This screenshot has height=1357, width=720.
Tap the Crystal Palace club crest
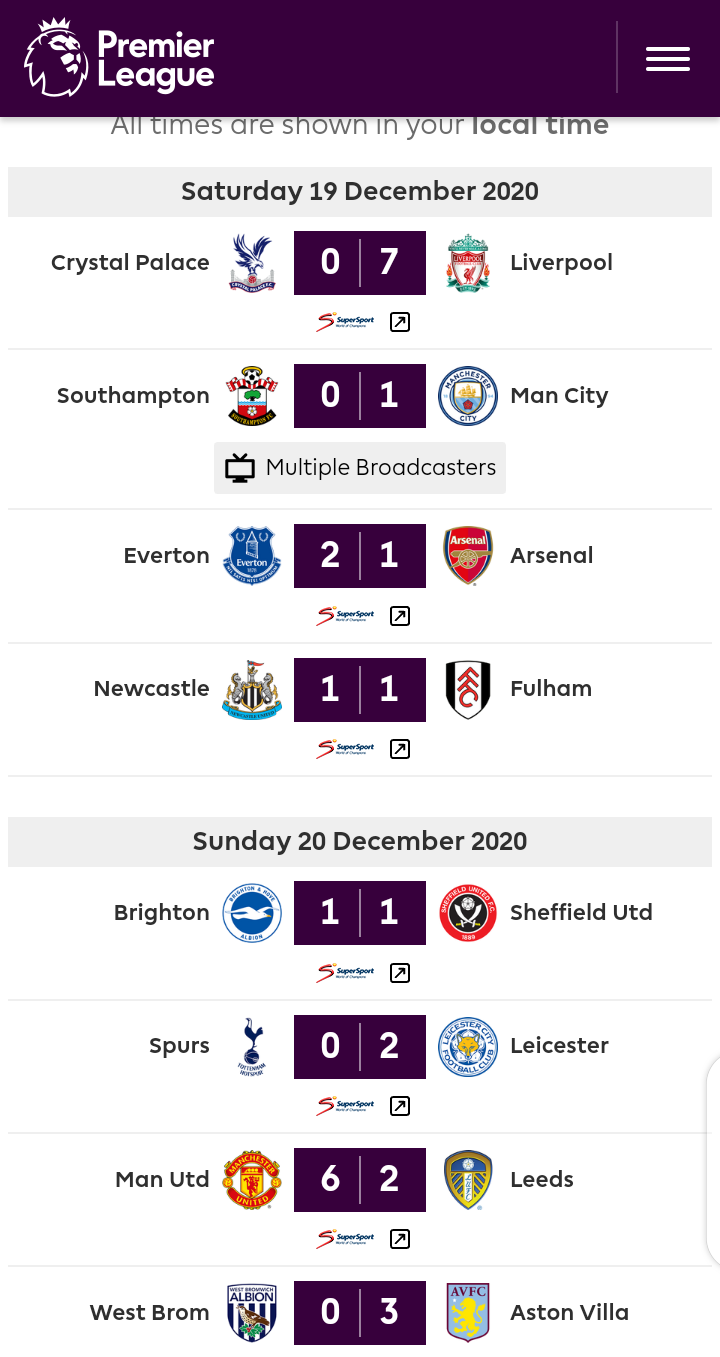(x=252, y=263)
